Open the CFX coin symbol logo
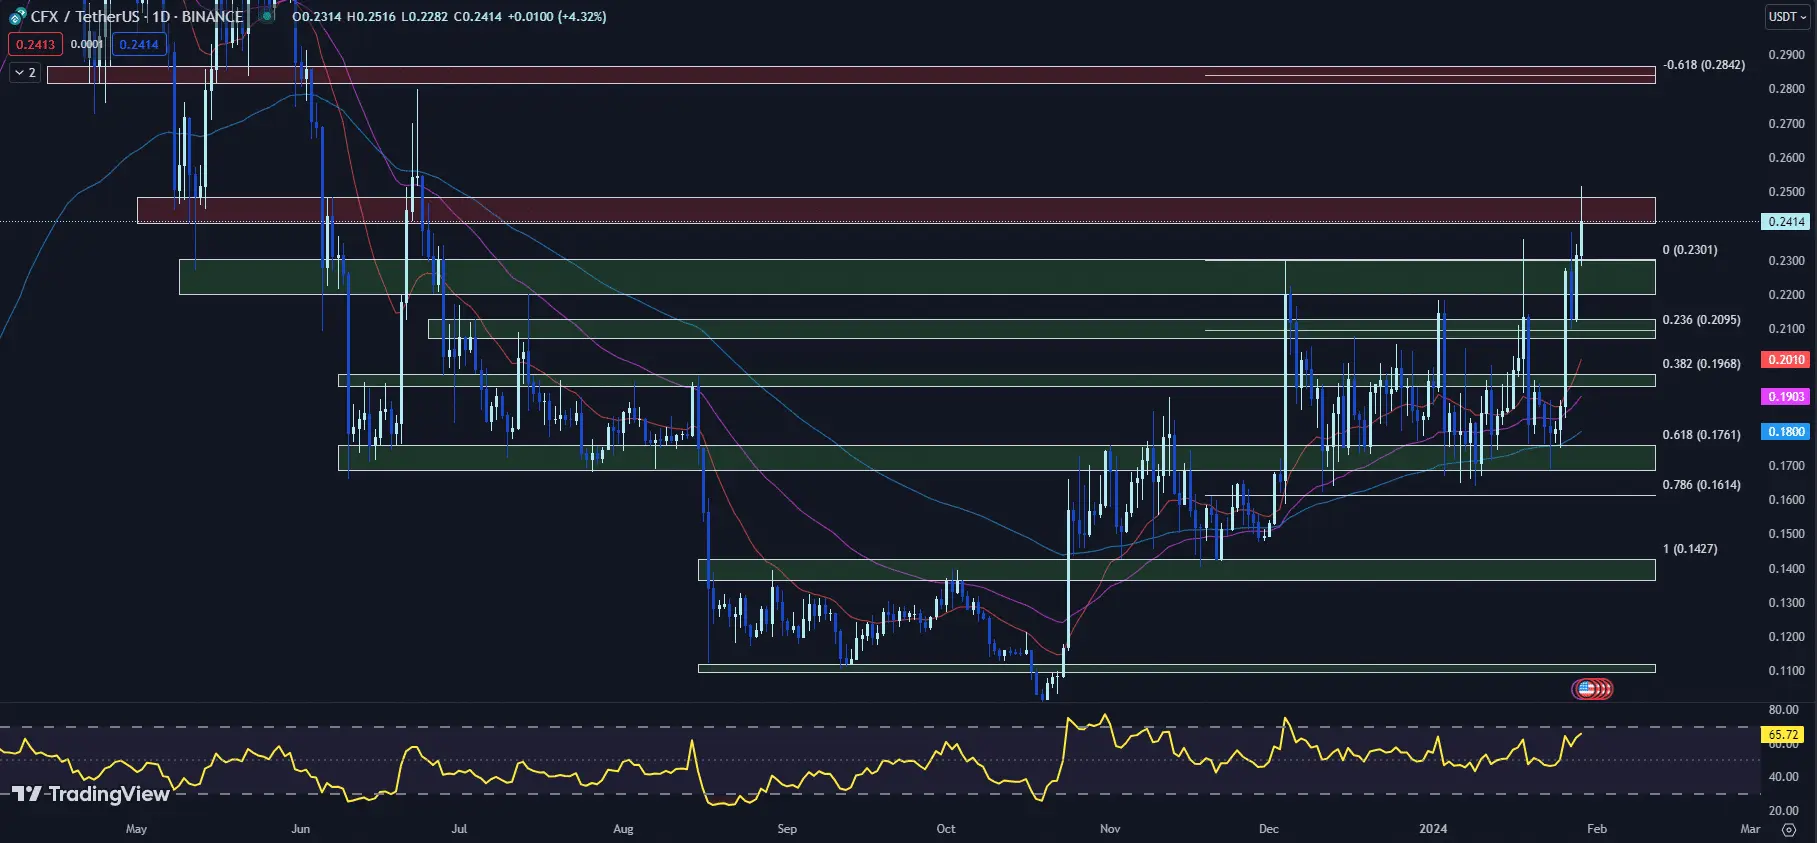This screenshot has height=843, width=1817. tap(18, 16)
